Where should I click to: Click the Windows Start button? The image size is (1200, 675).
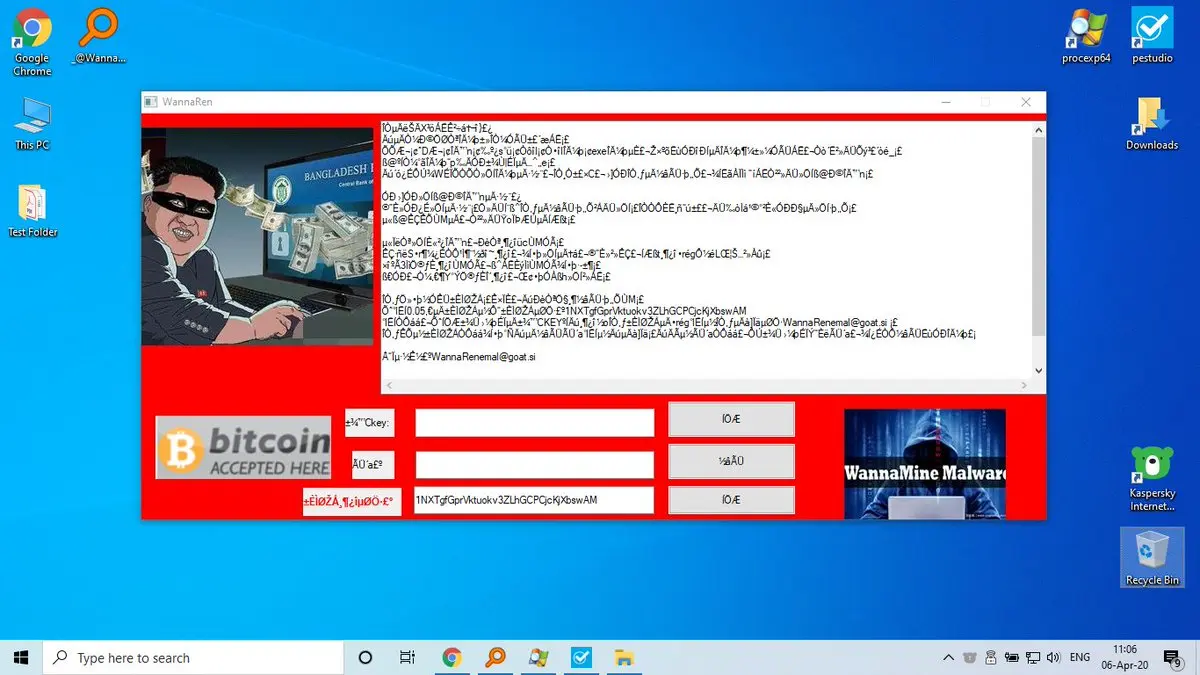pyautogui.click(x=22, y=657)
